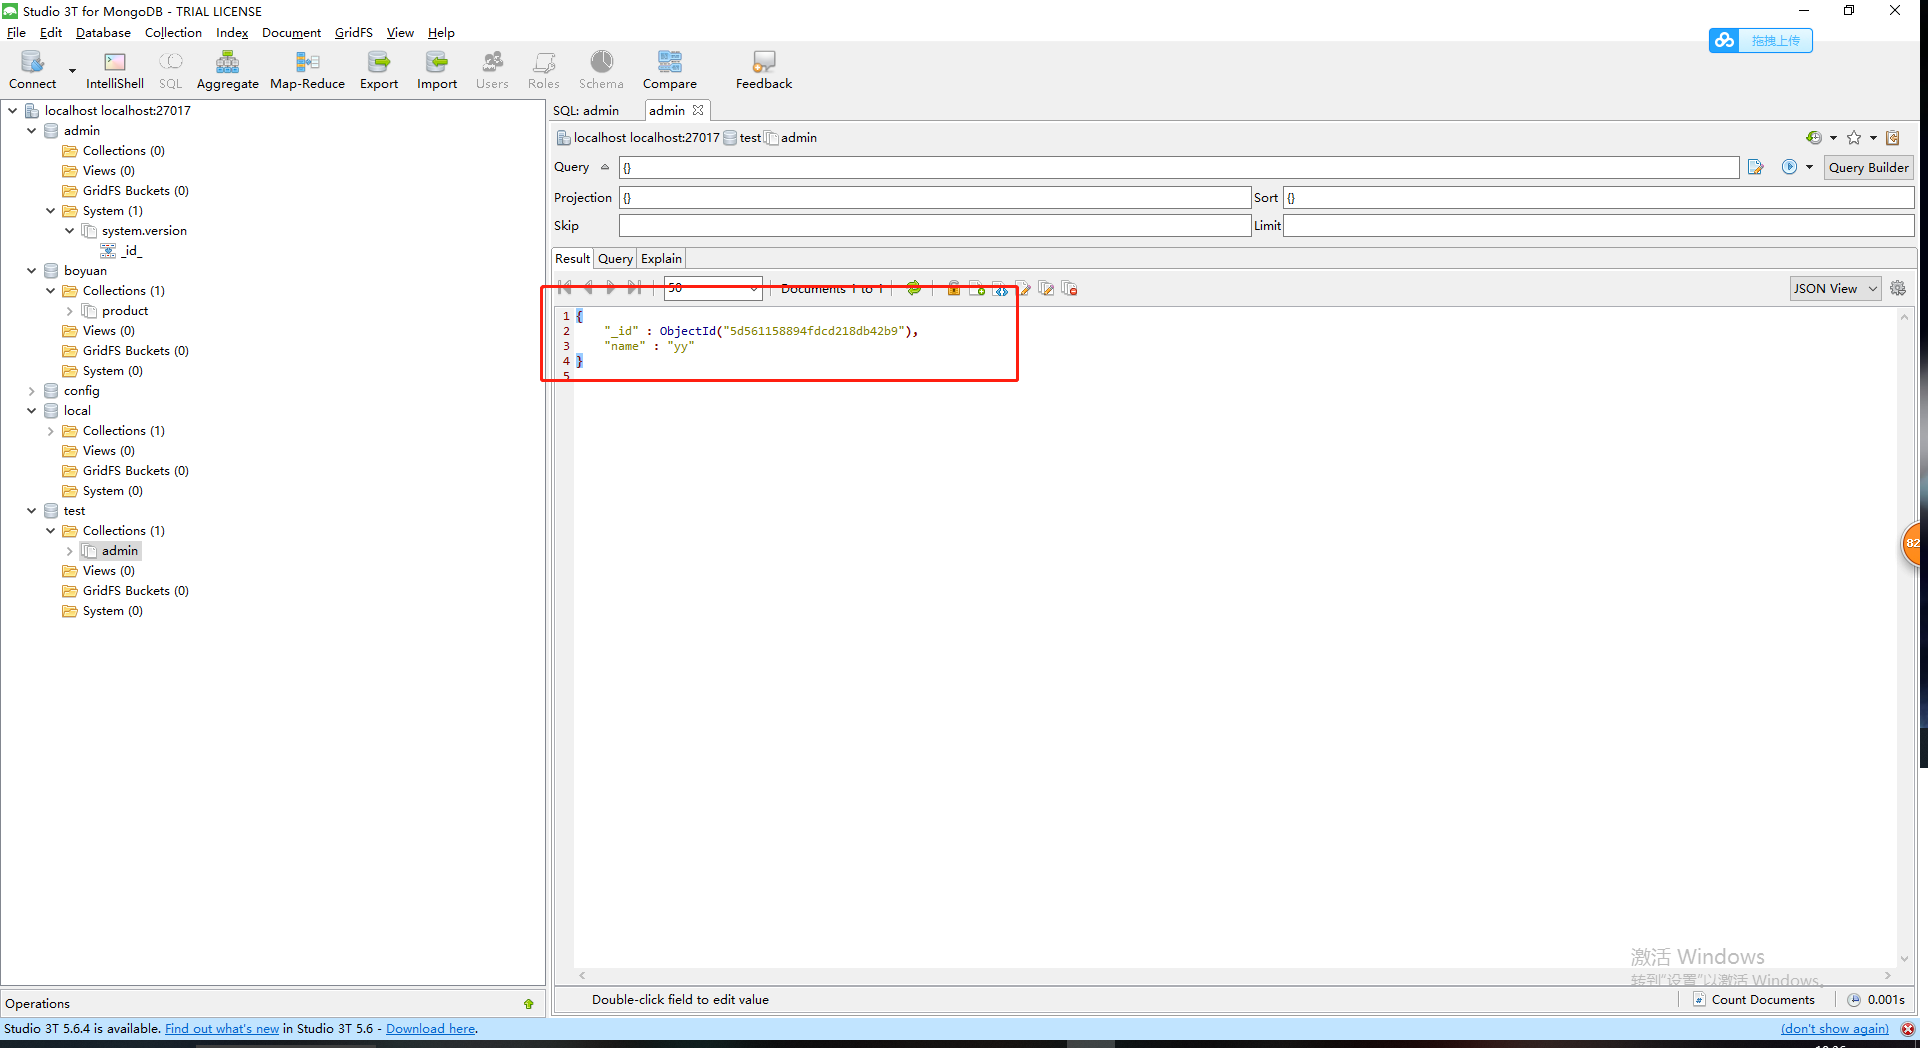Switch to the SQL: admin tab

(586, 110)
